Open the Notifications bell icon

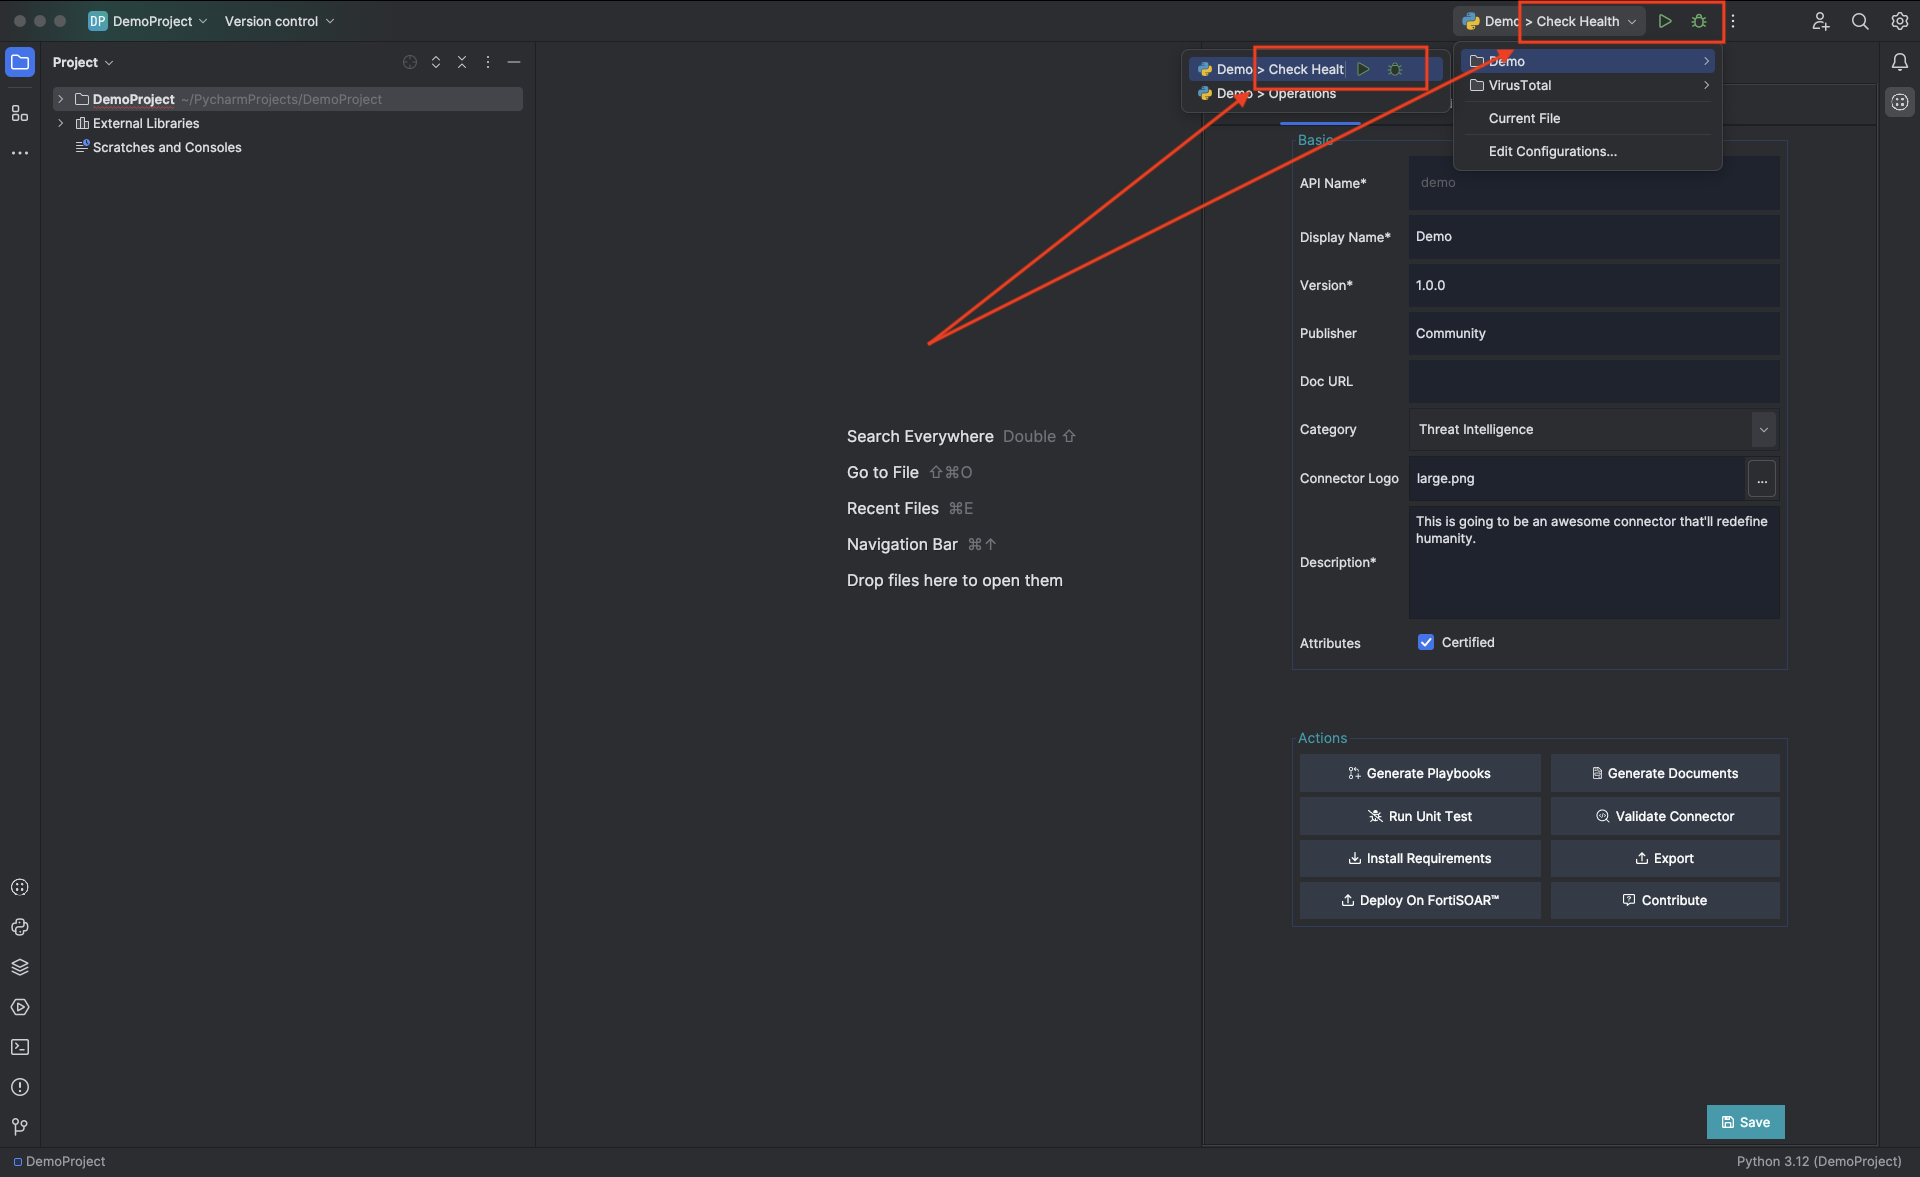tap(1899, 62)
